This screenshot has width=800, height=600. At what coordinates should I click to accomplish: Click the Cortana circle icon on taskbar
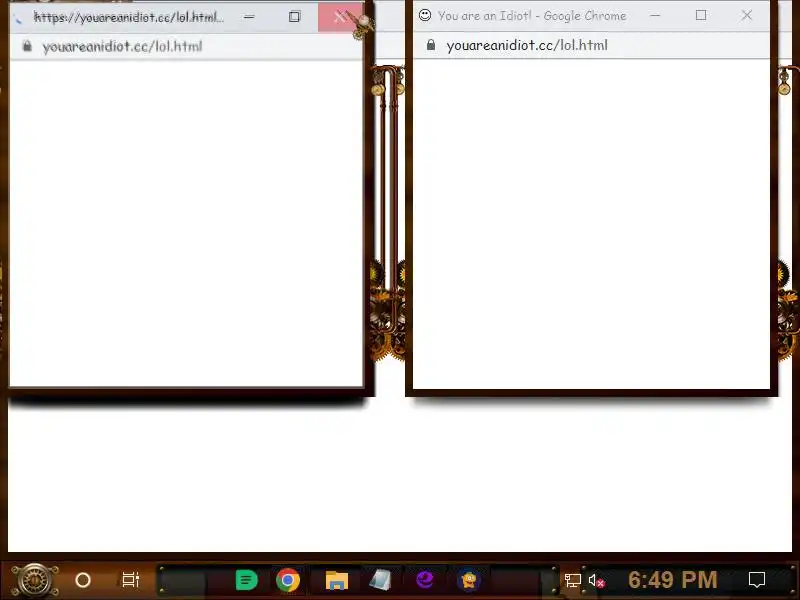pyautogui.click(x=83, y=580)
